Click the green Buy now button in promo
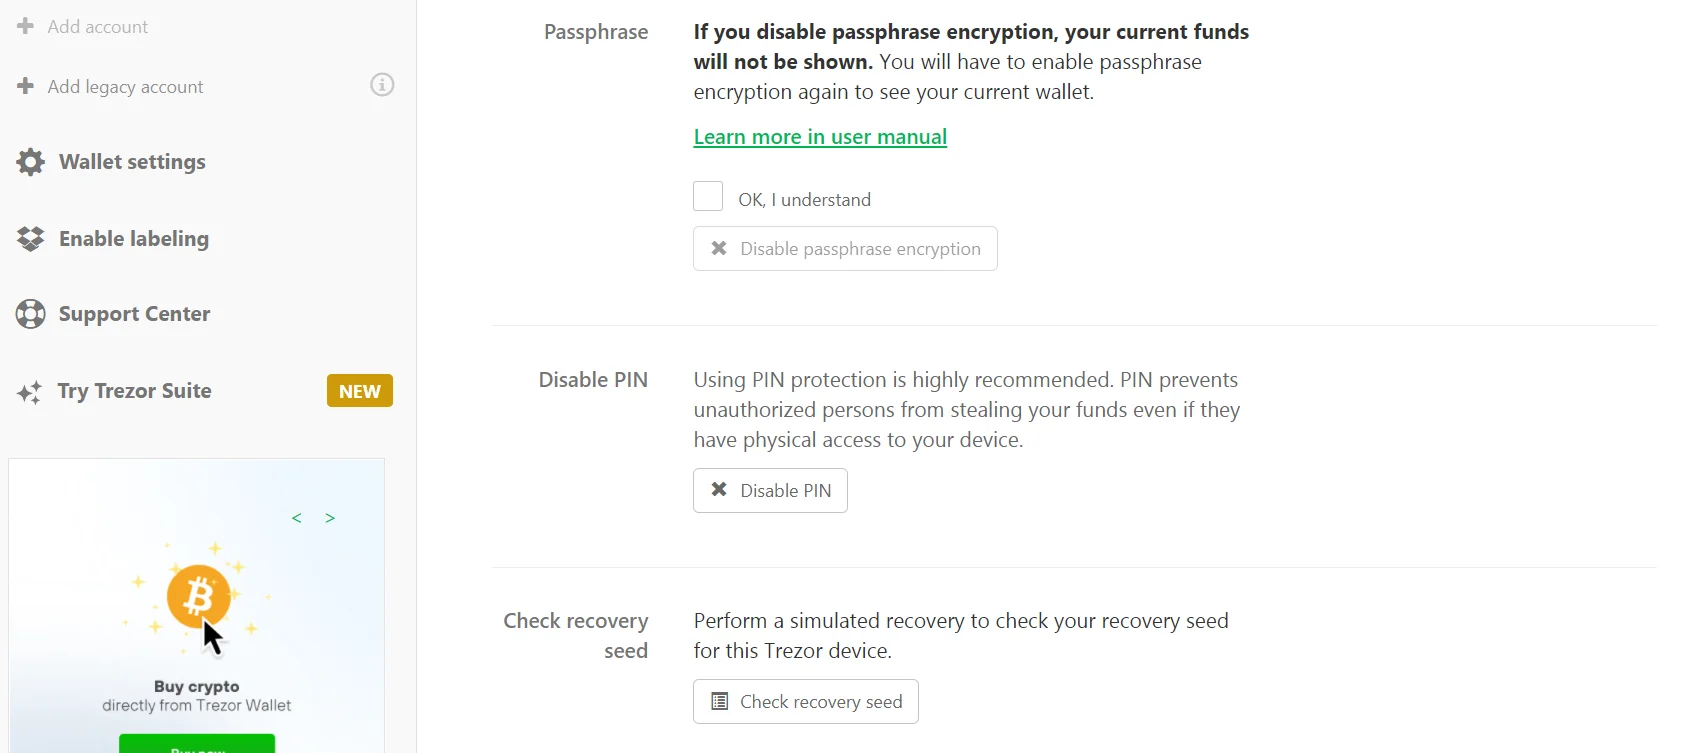 tap(197, 744)
